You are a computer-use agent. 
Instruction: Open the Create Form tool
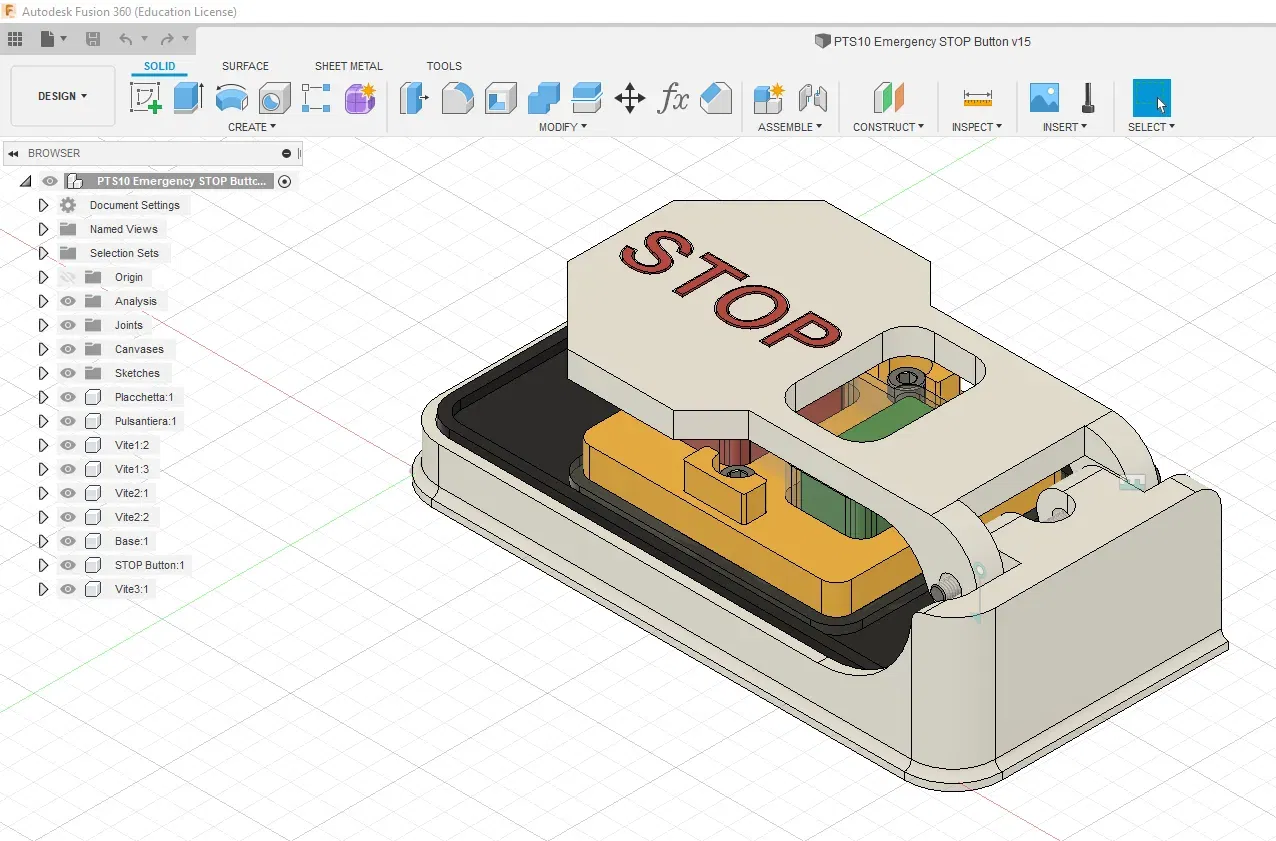(360, 98)
